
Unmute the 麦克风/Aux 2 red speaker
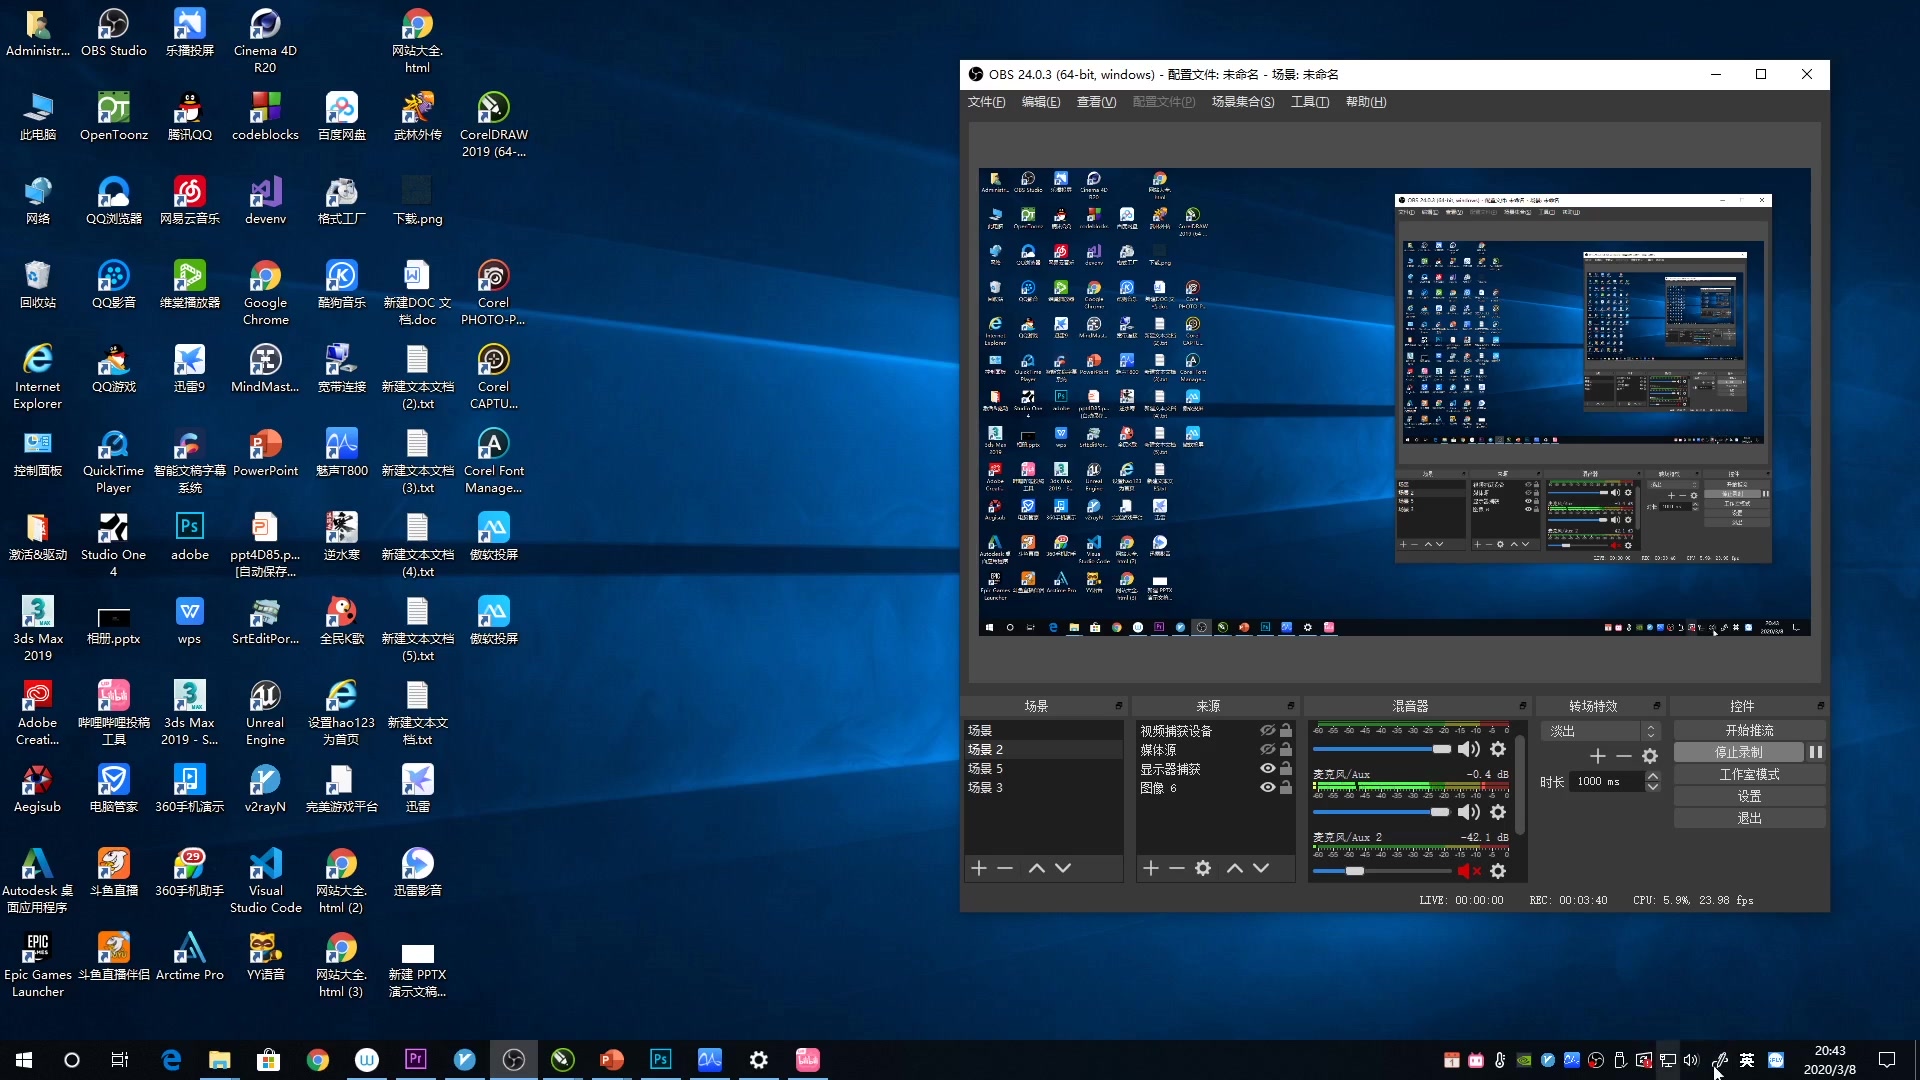click(x=1468, y=871)
